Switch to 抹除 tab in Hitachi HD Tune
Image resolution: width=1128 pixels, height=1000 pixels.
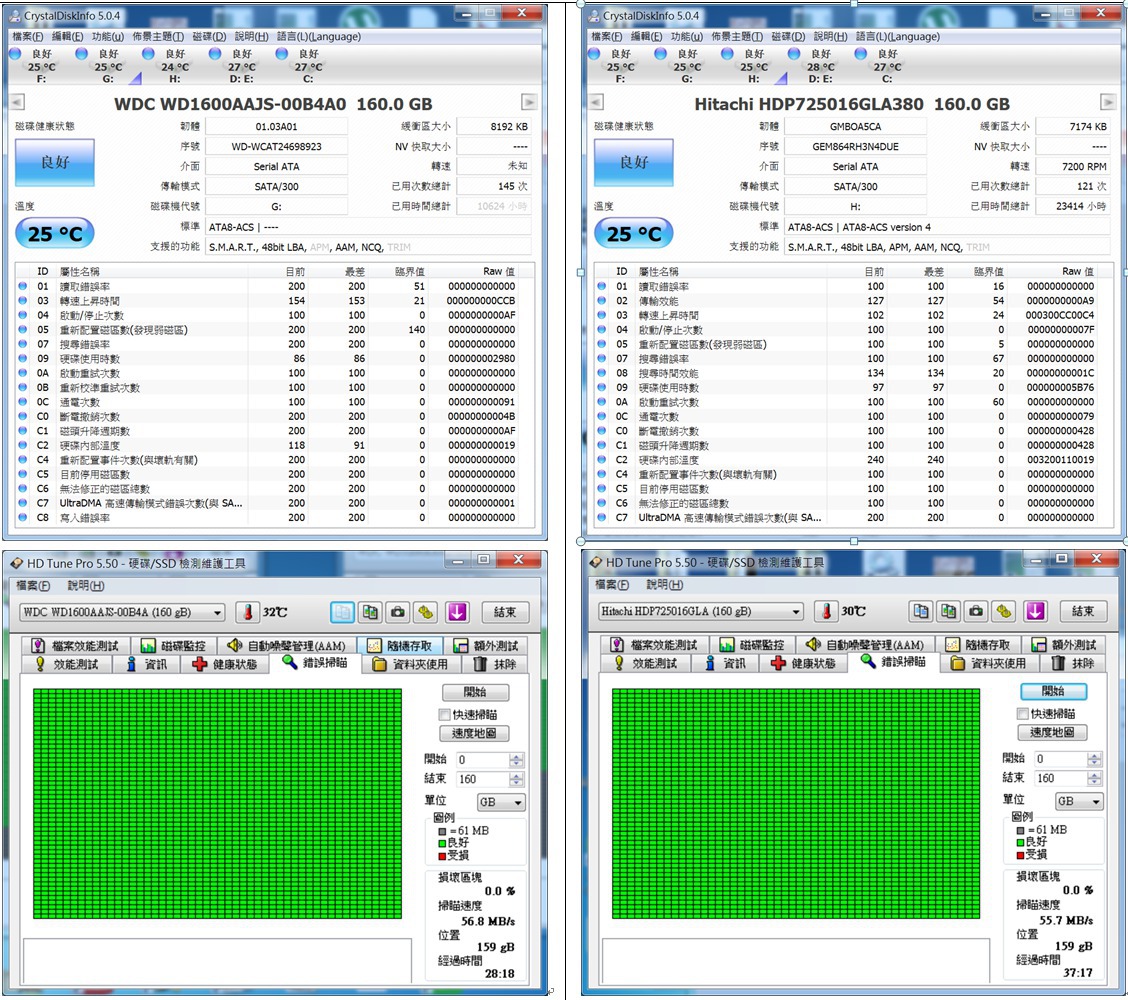tap(1074, 663)
